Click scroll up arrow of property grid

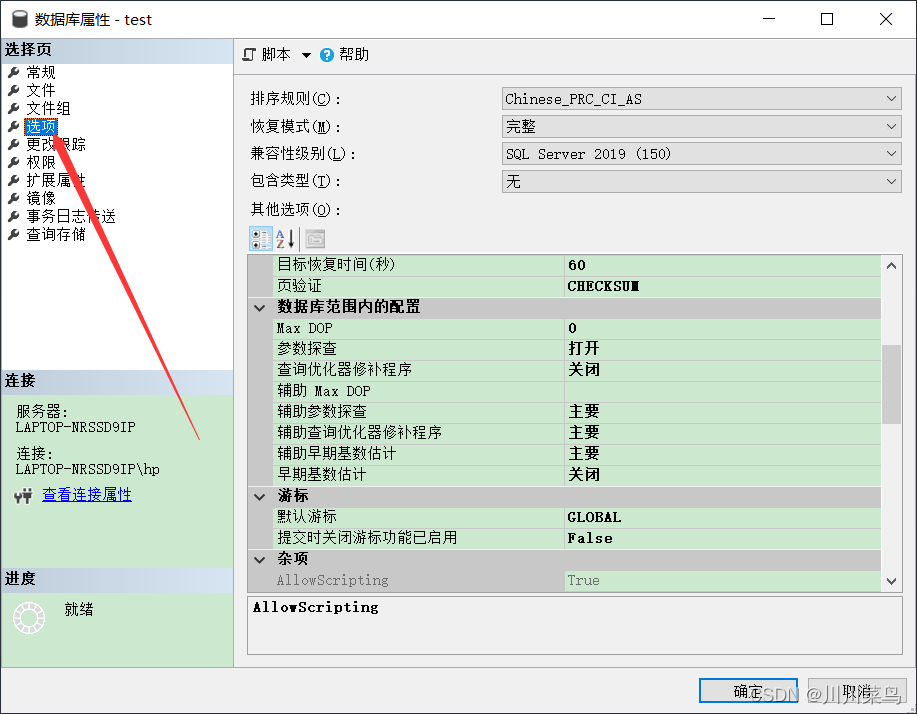[891, 265]
